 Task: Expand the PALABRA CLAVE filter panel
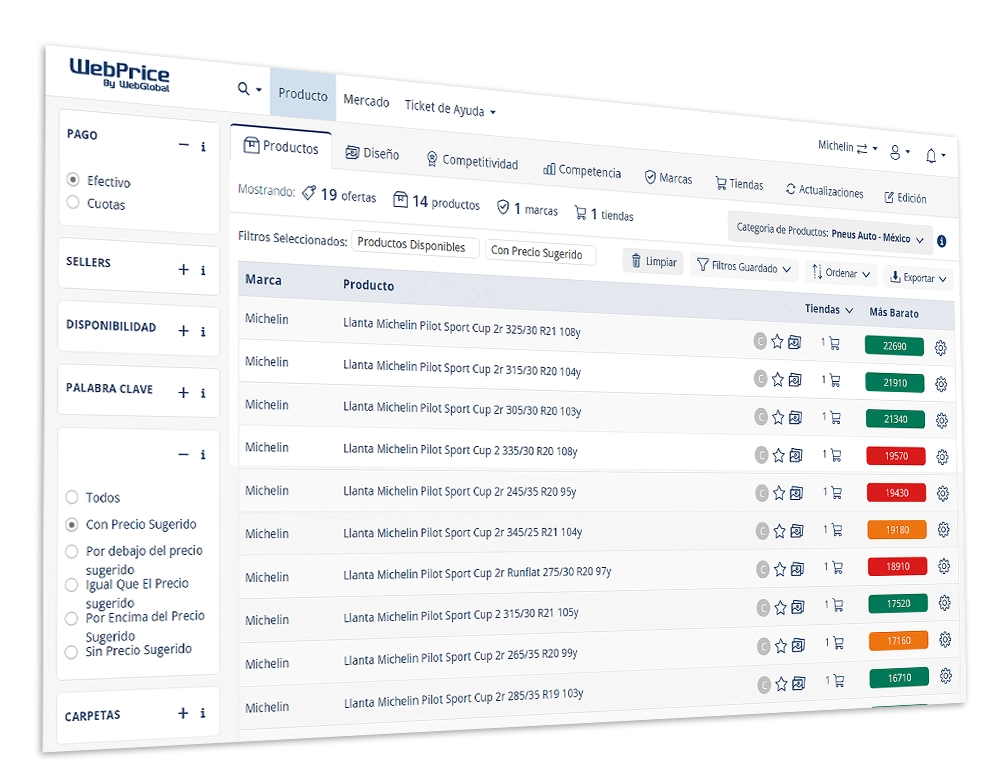point(184,392)
